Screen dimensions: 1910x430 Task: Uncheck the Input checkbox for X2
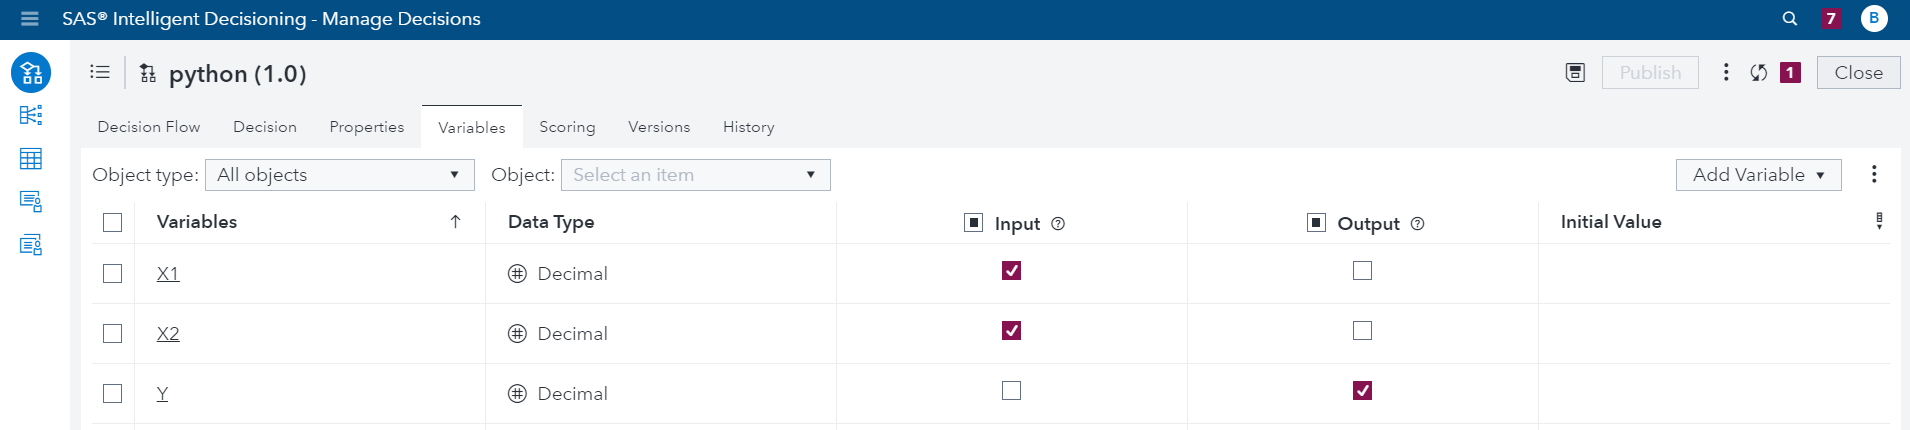1011,331
